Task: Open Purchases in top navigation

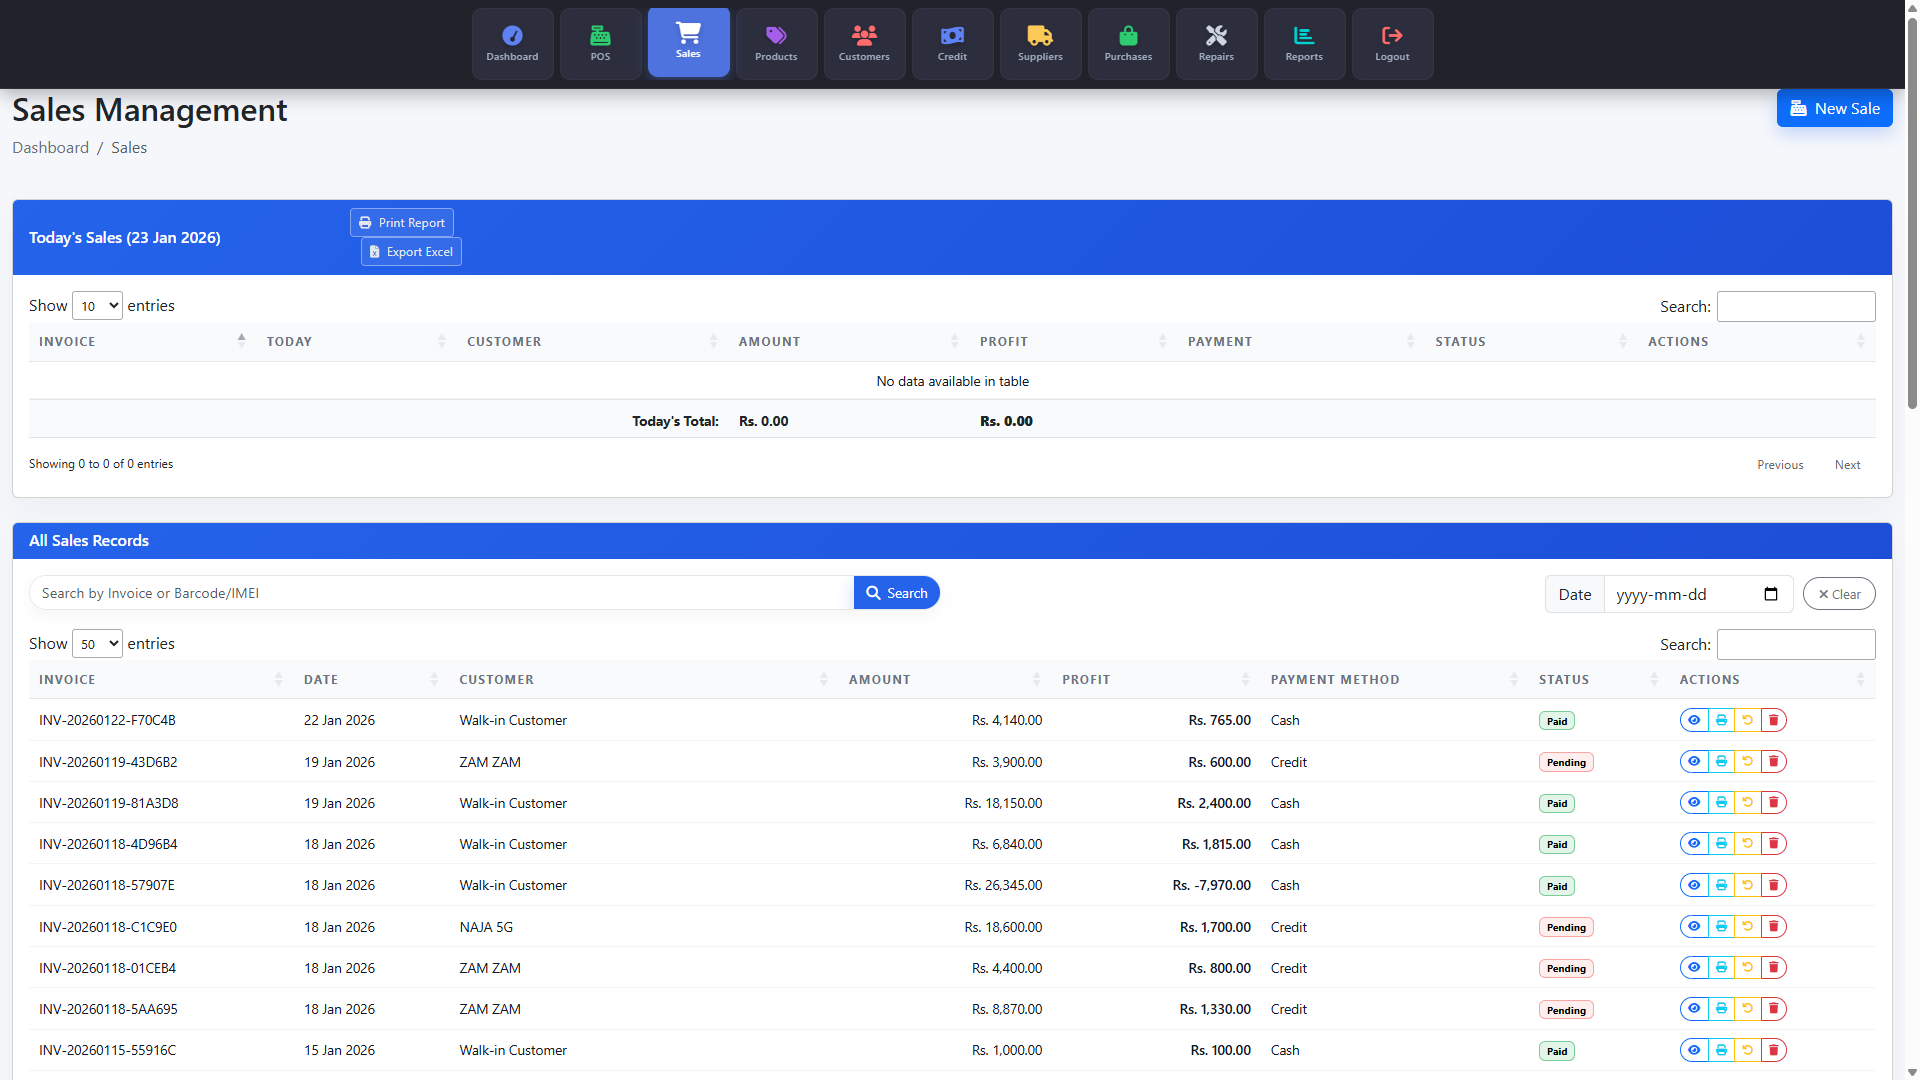Action: pyautogui.click(x=1128, y=43)
